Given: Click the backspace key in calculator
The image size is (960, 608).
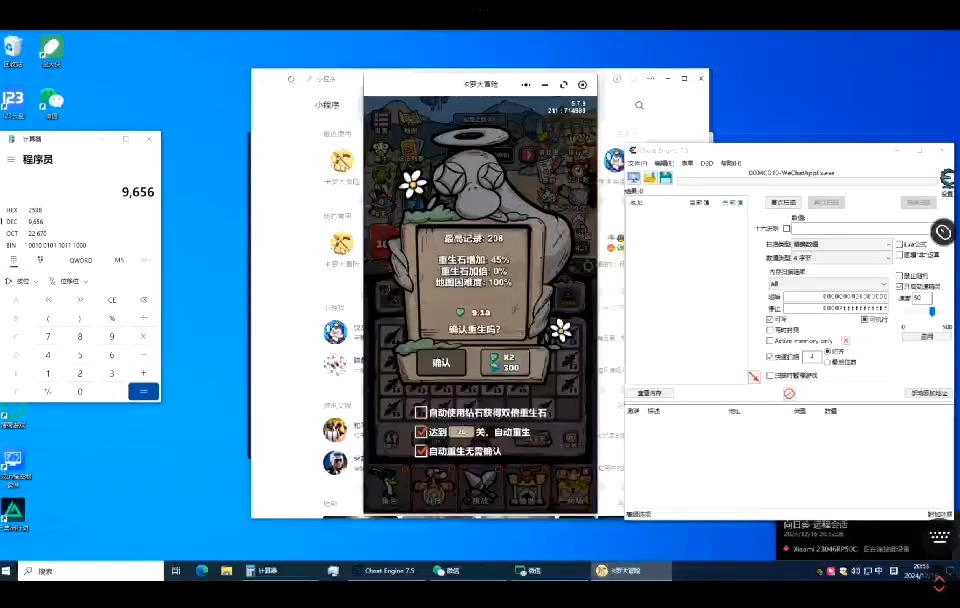Looking at the screenshot, I should point(143,300).
